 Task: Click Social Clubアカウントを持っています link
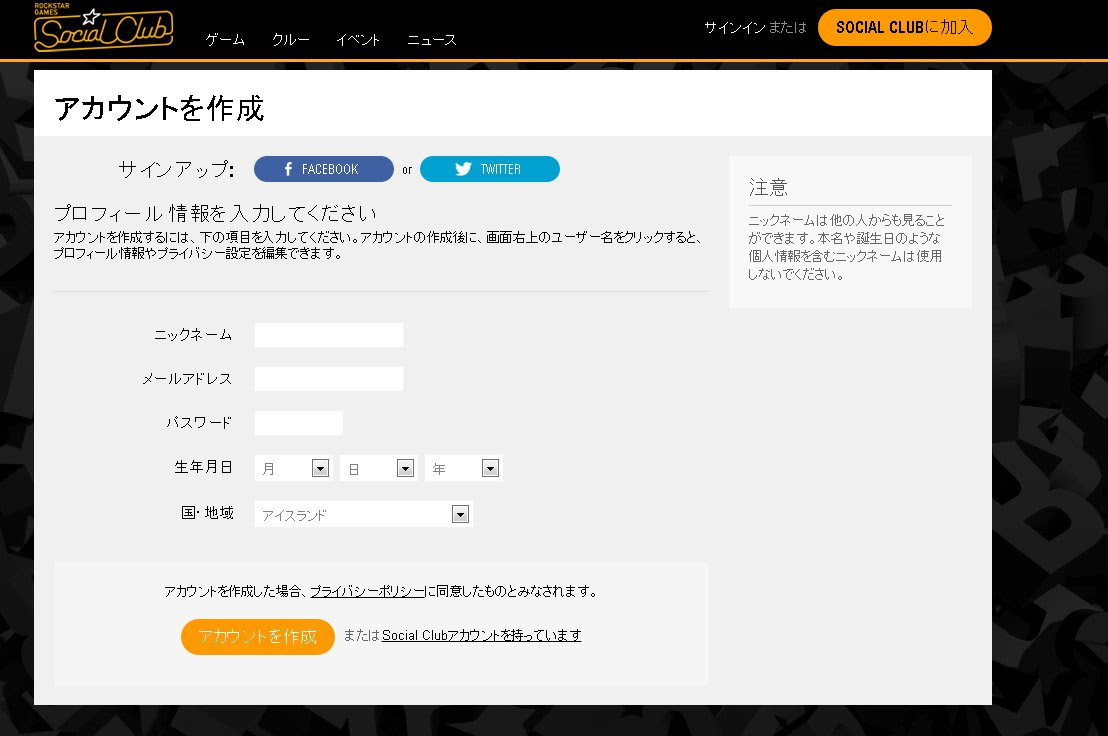(x=481, y=636)
